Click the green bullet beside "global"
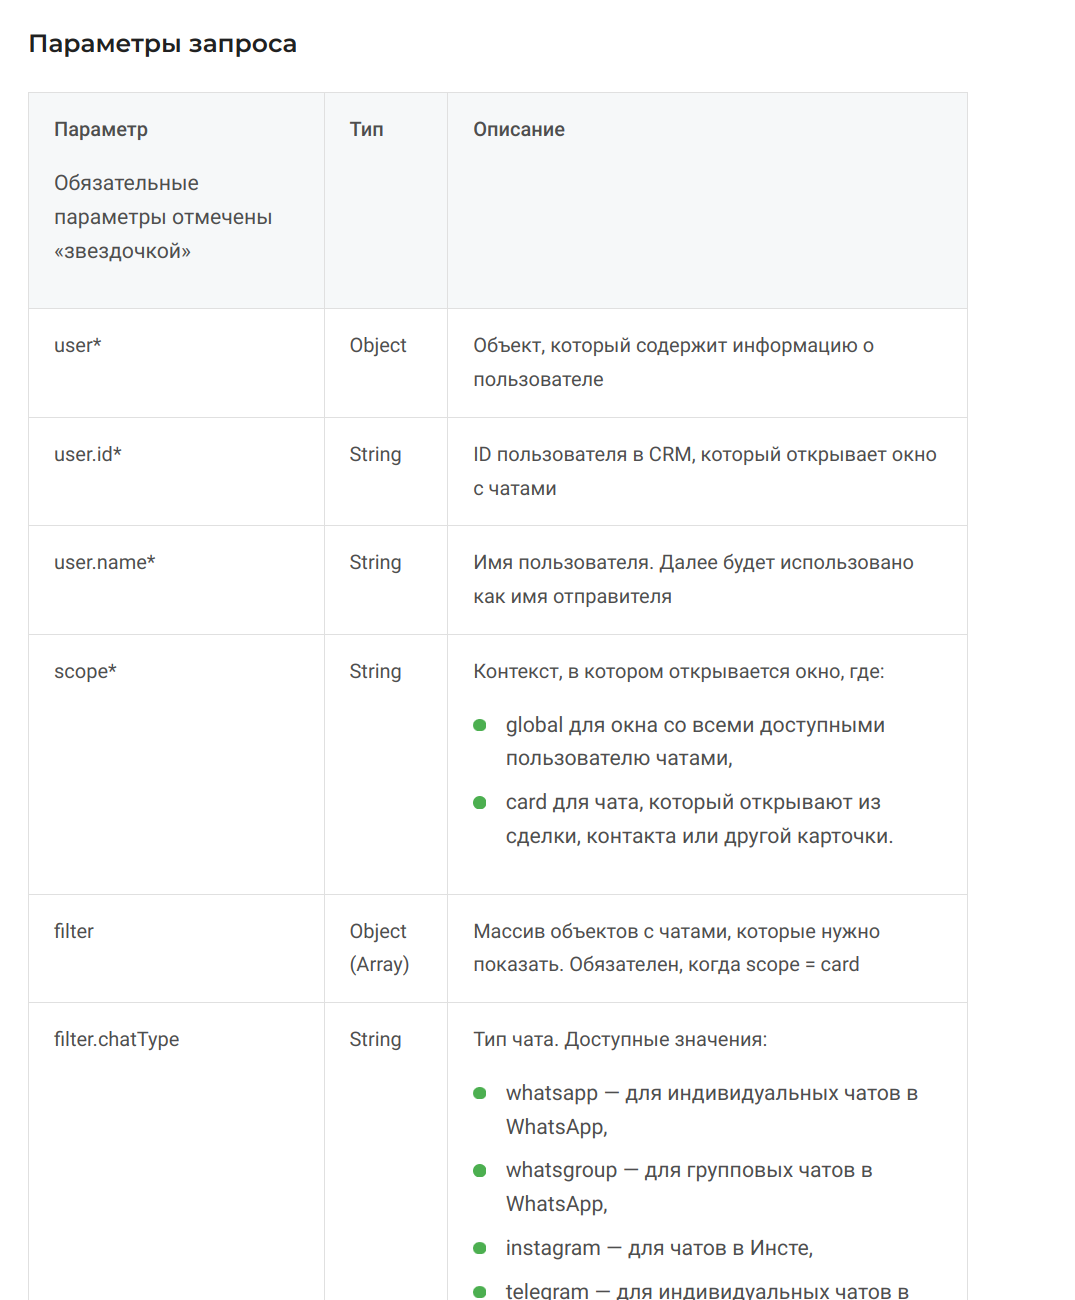The height and width of the screenshot is (1300, 1075). (x=480, y=725)
